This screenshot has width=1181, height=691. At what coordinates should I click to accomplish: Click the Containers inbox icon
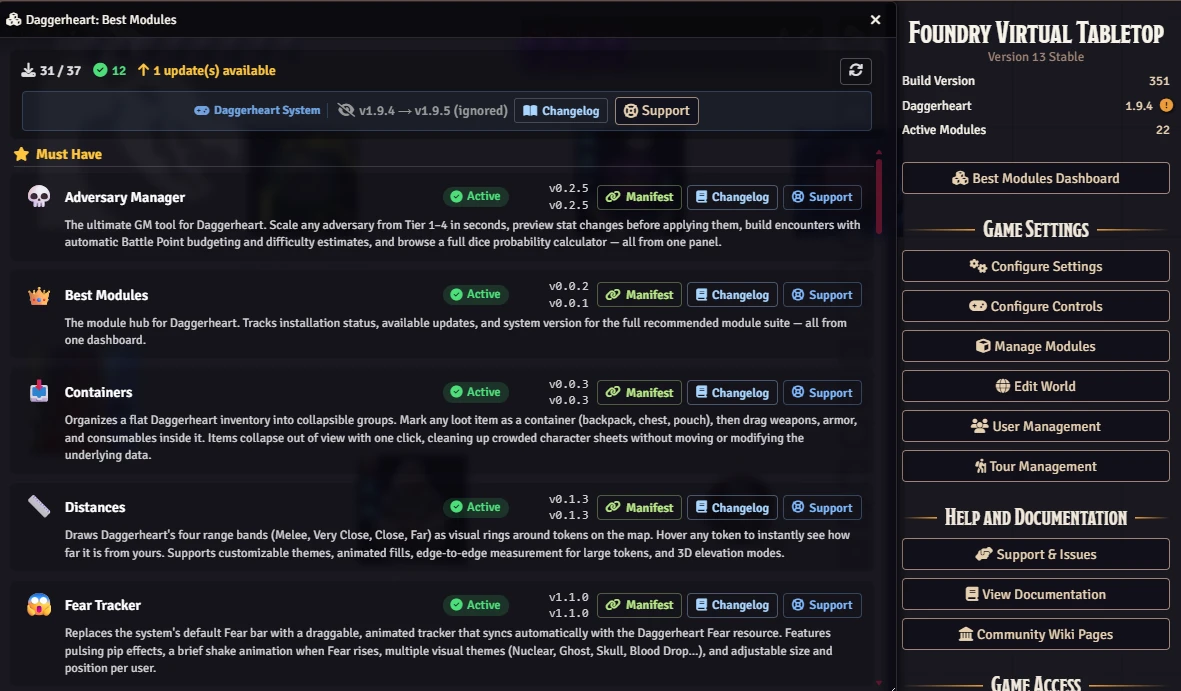tap(38, 392)
